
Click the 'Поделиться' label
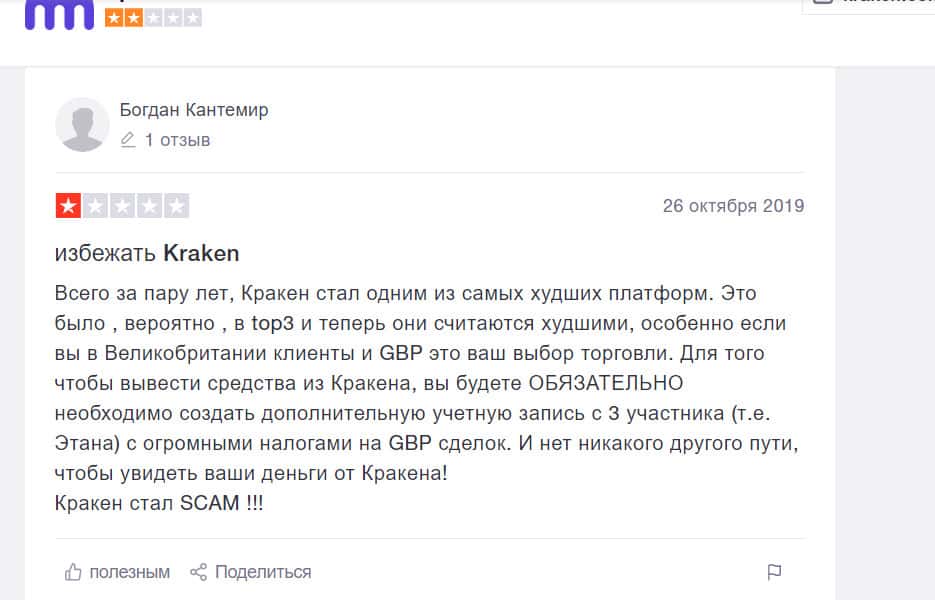pyautogui.click(x=263, y=572)
